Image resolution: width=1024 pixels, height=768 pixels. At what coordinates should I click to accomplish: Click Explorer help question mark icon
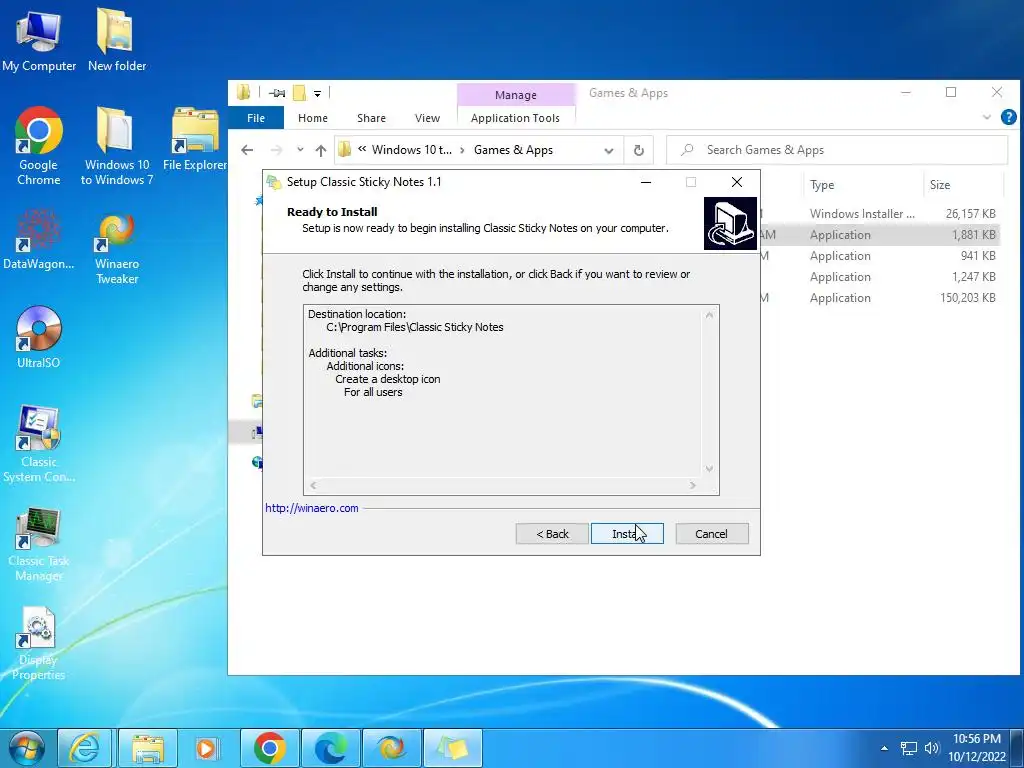pyautogui.click(x=1008, y=118)
